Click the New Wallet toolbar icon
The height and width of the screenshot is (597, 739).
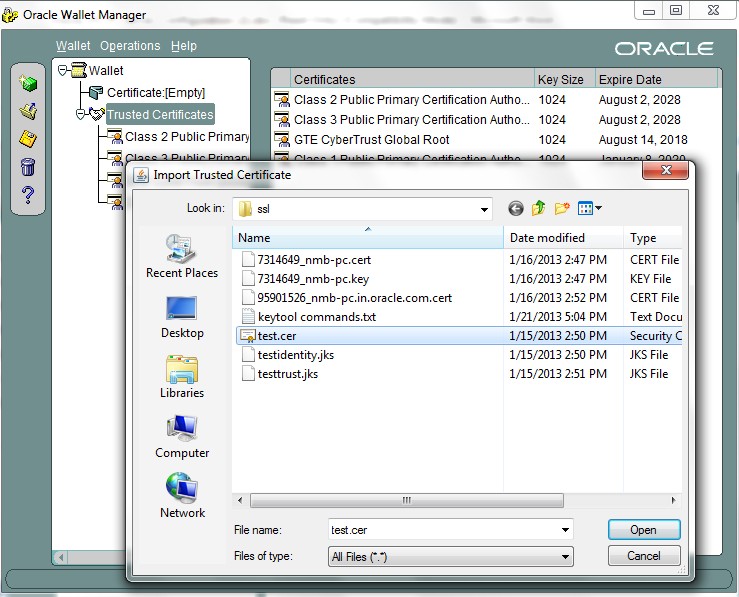pos(28,84)
